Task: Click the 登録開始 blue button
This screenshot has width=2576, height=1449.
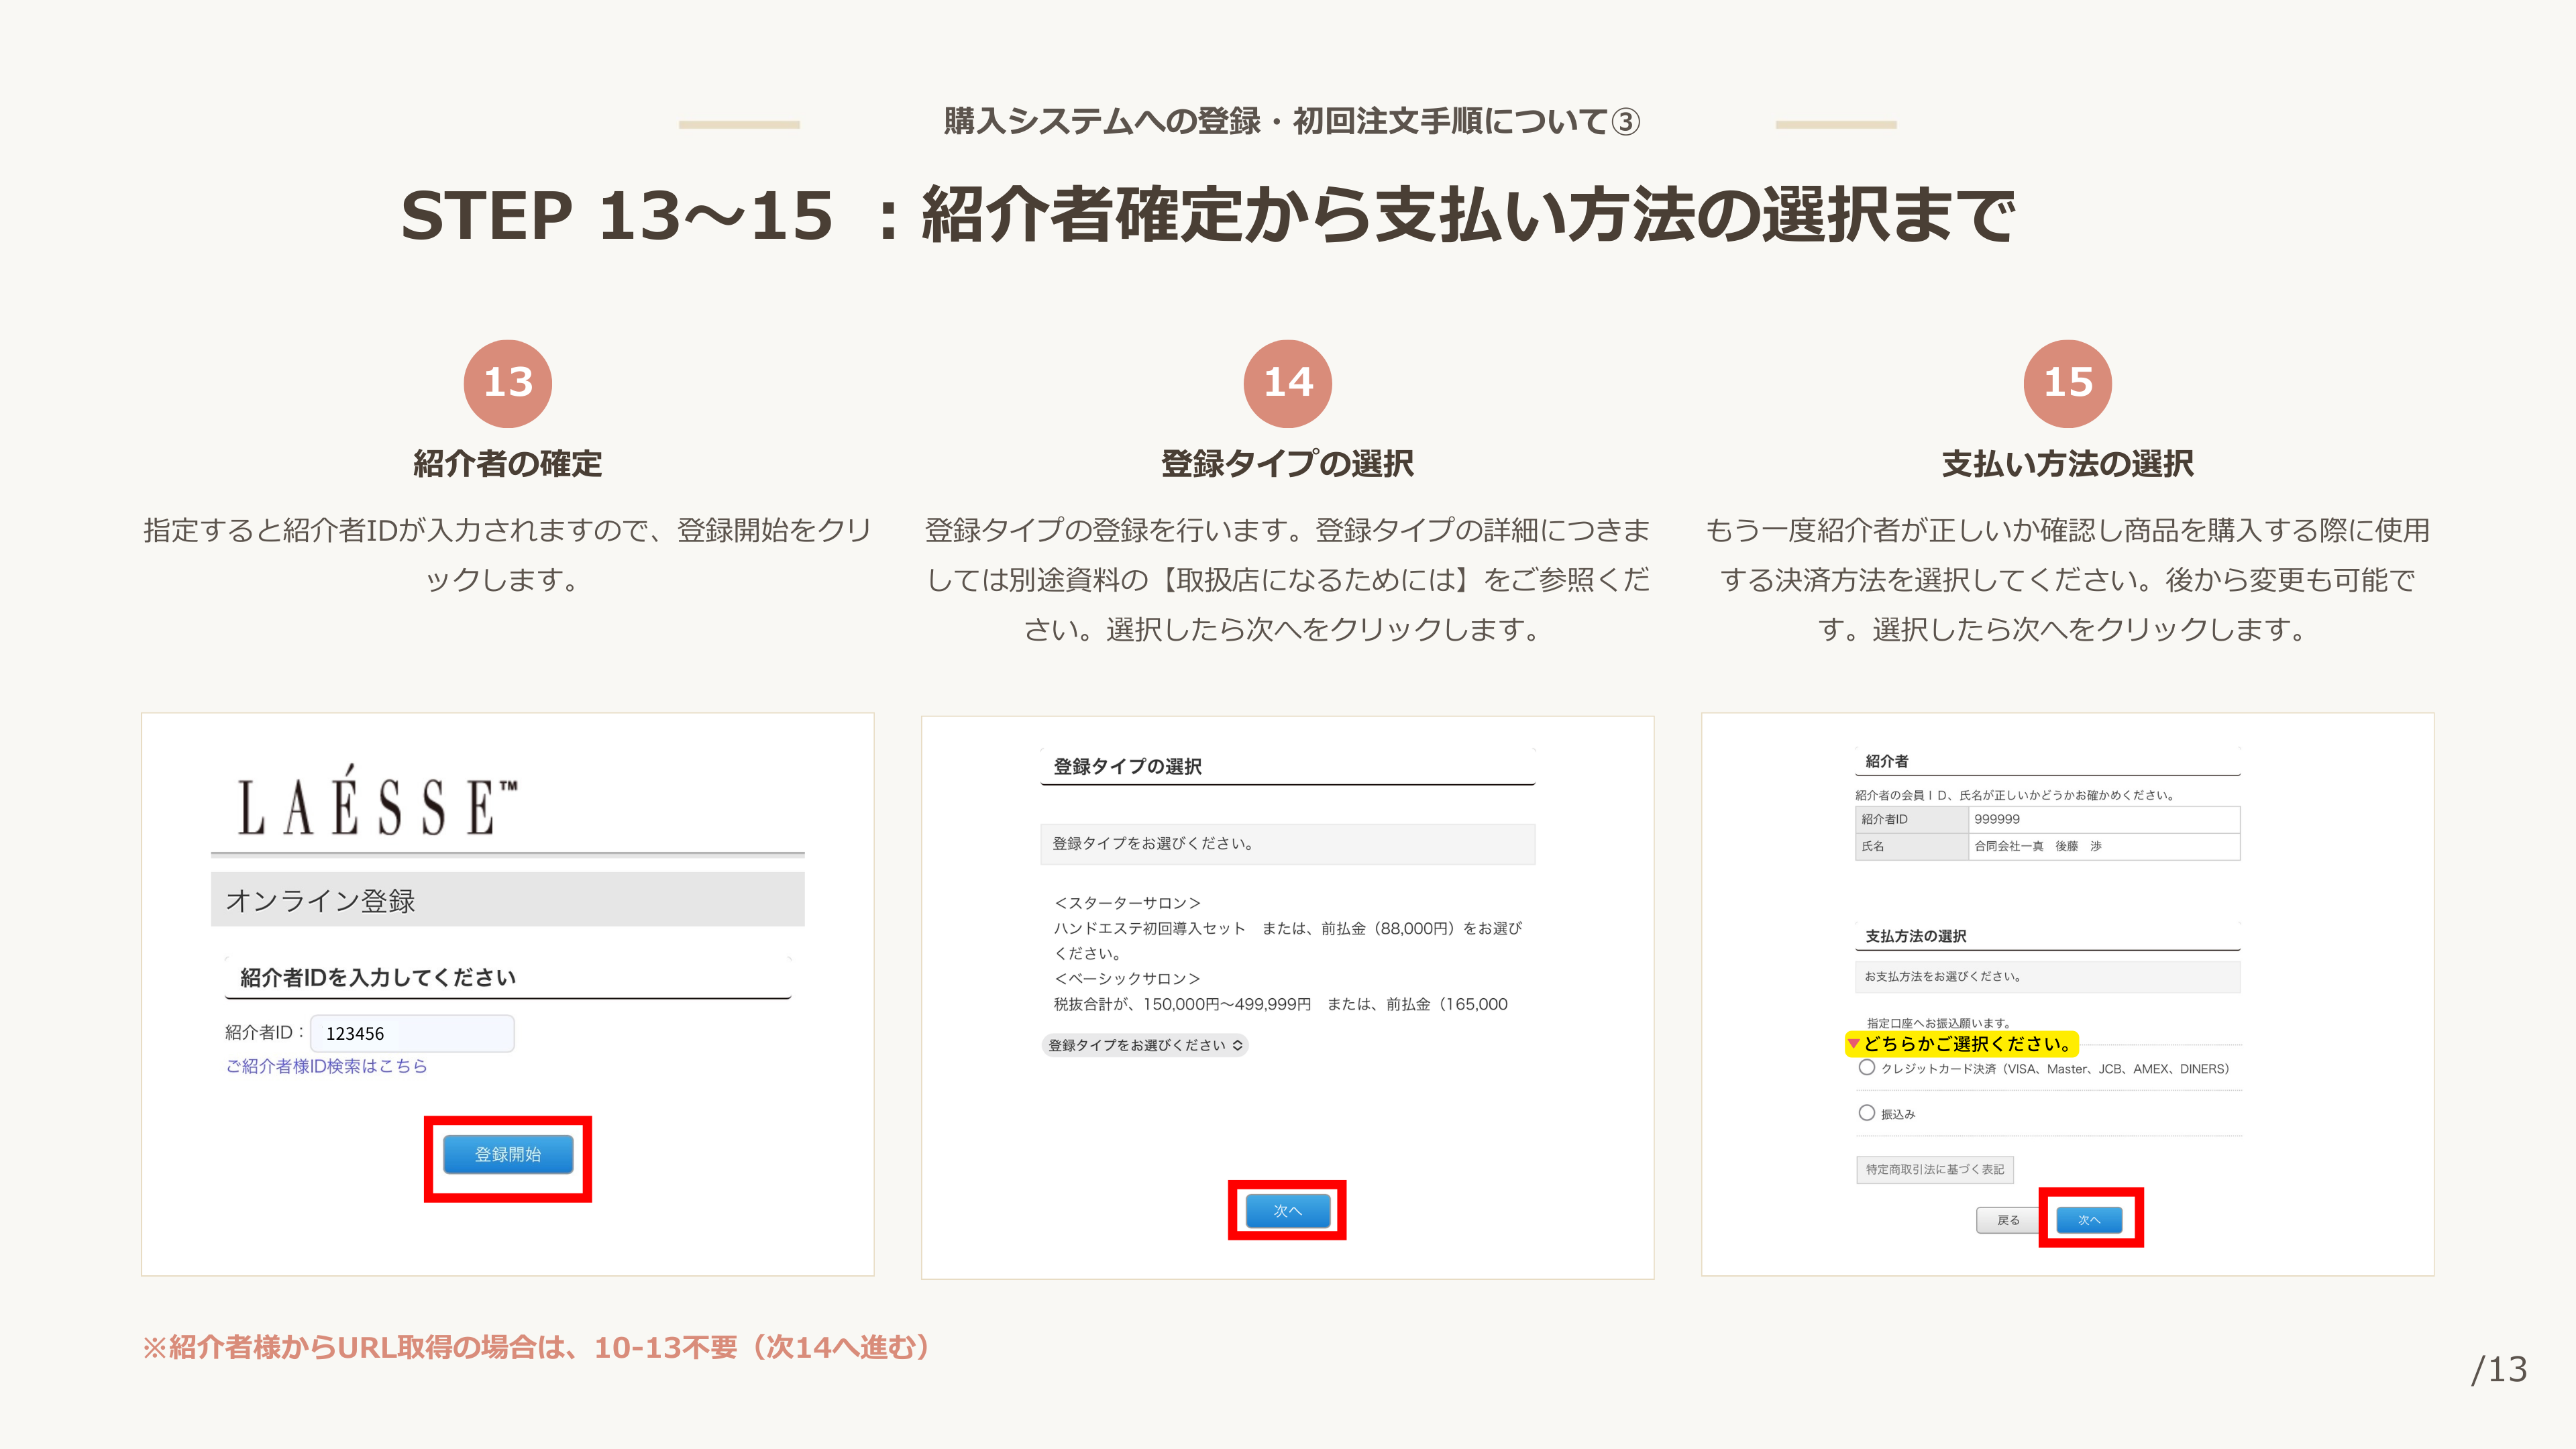Action: coord(507,1154)
